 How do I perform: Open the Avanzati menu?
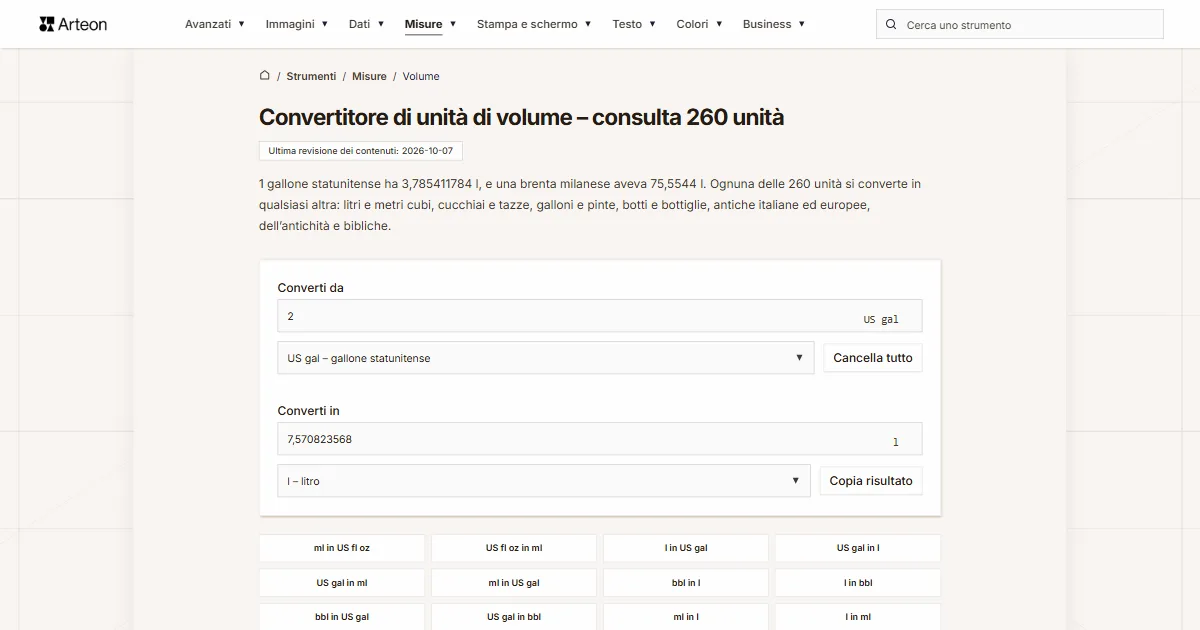pyautogui.click(x=215, y=24)
